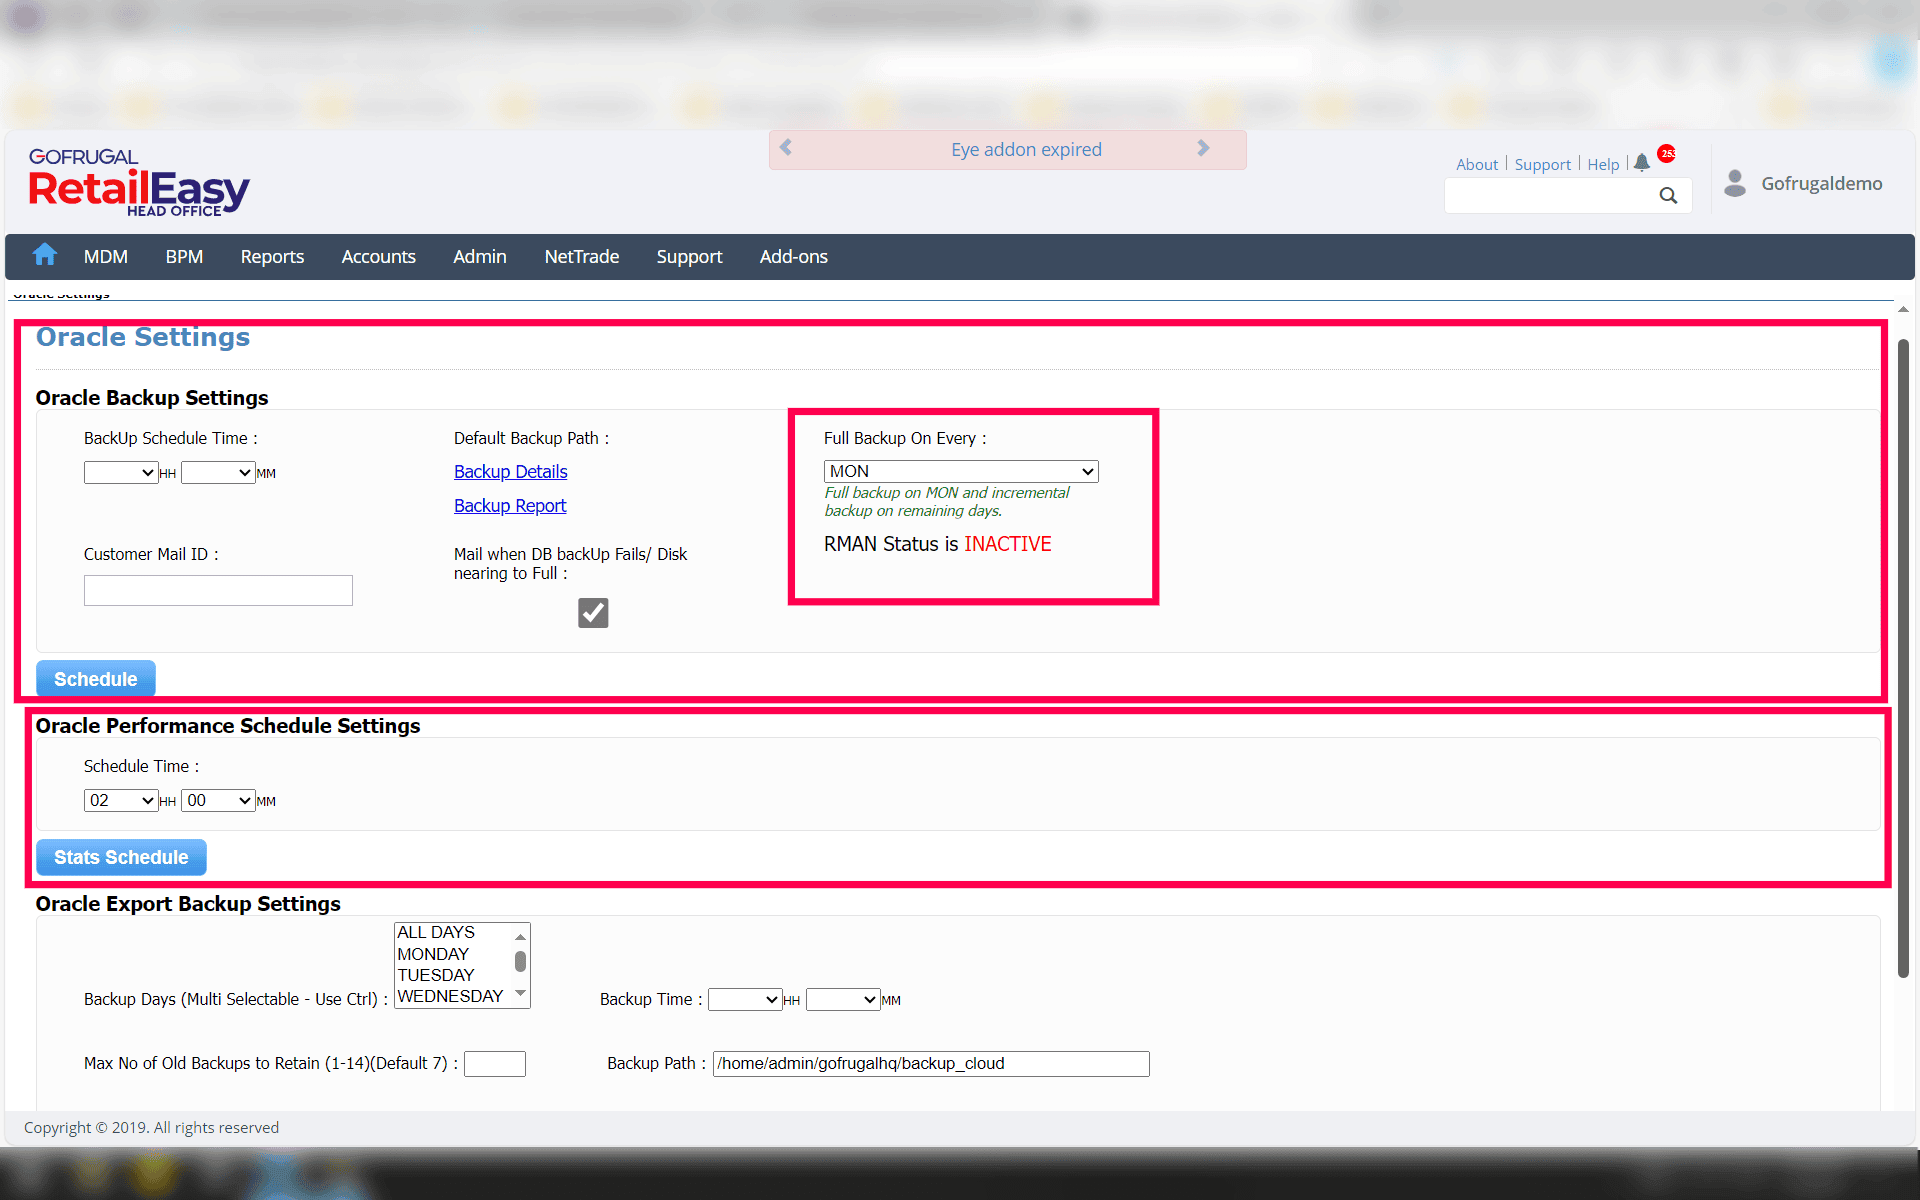The image size is (1920, 1200).
Task: Uncheck mail when DB backup fails checkbox
Action: [x=593, y=613]
